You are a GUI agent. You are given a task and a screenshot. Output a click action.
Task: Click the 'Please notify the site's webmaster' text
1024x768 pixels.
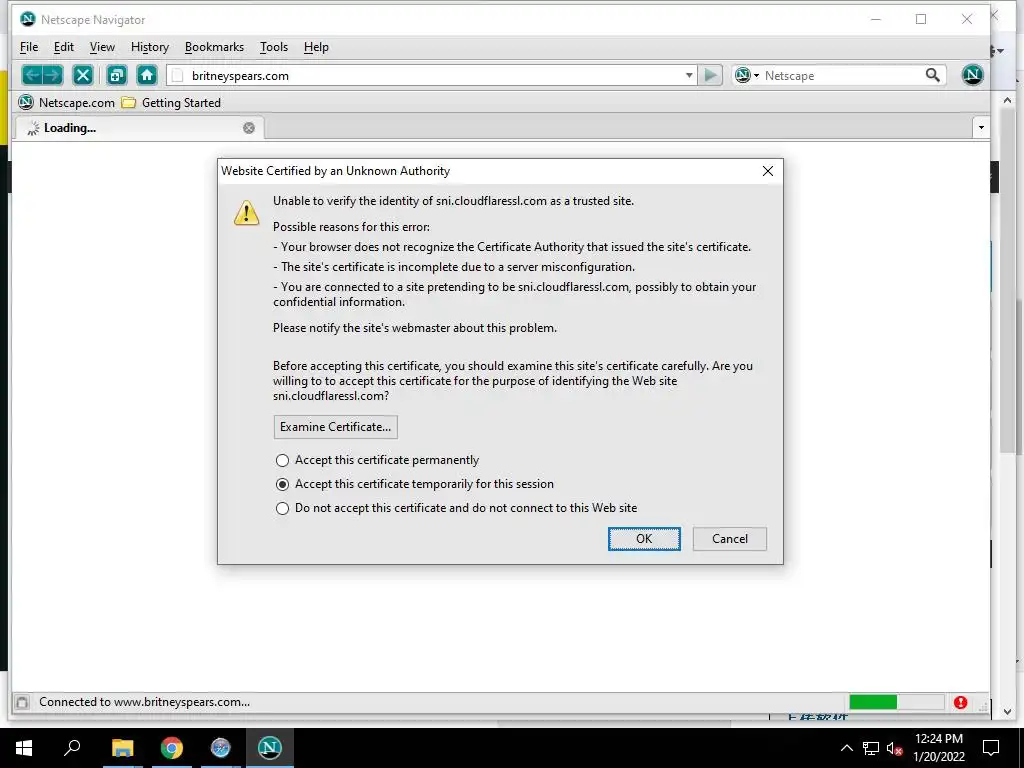click(x=415, y=328)
